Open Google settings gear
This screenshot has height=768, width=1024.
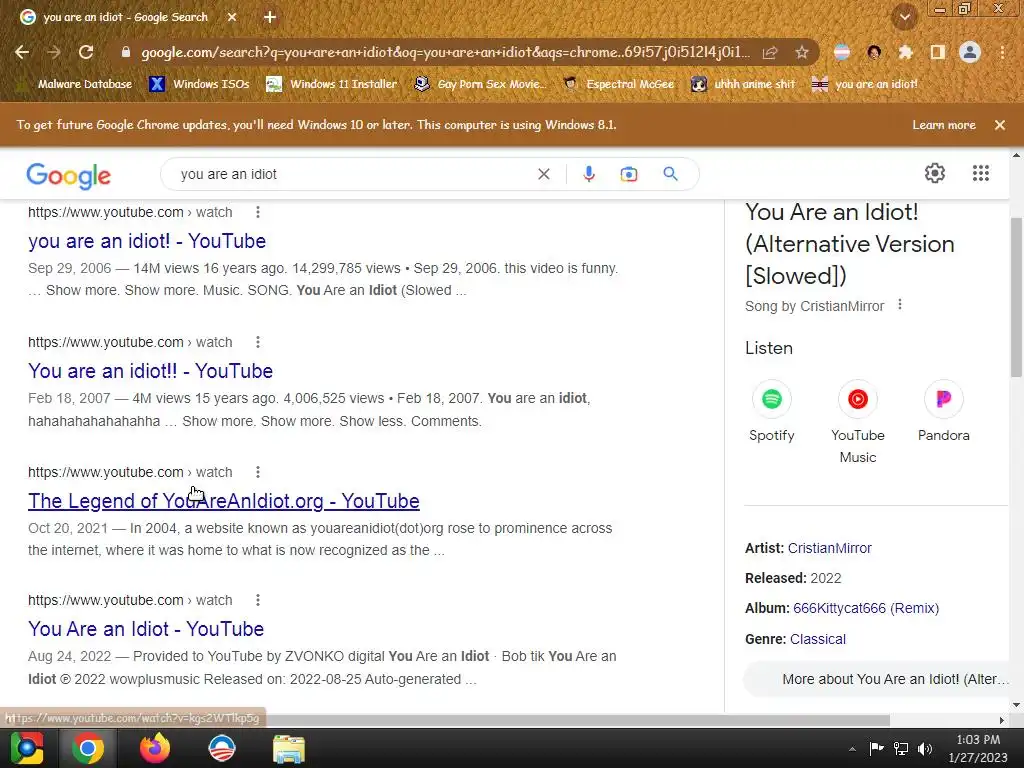[x=935, y=173]
